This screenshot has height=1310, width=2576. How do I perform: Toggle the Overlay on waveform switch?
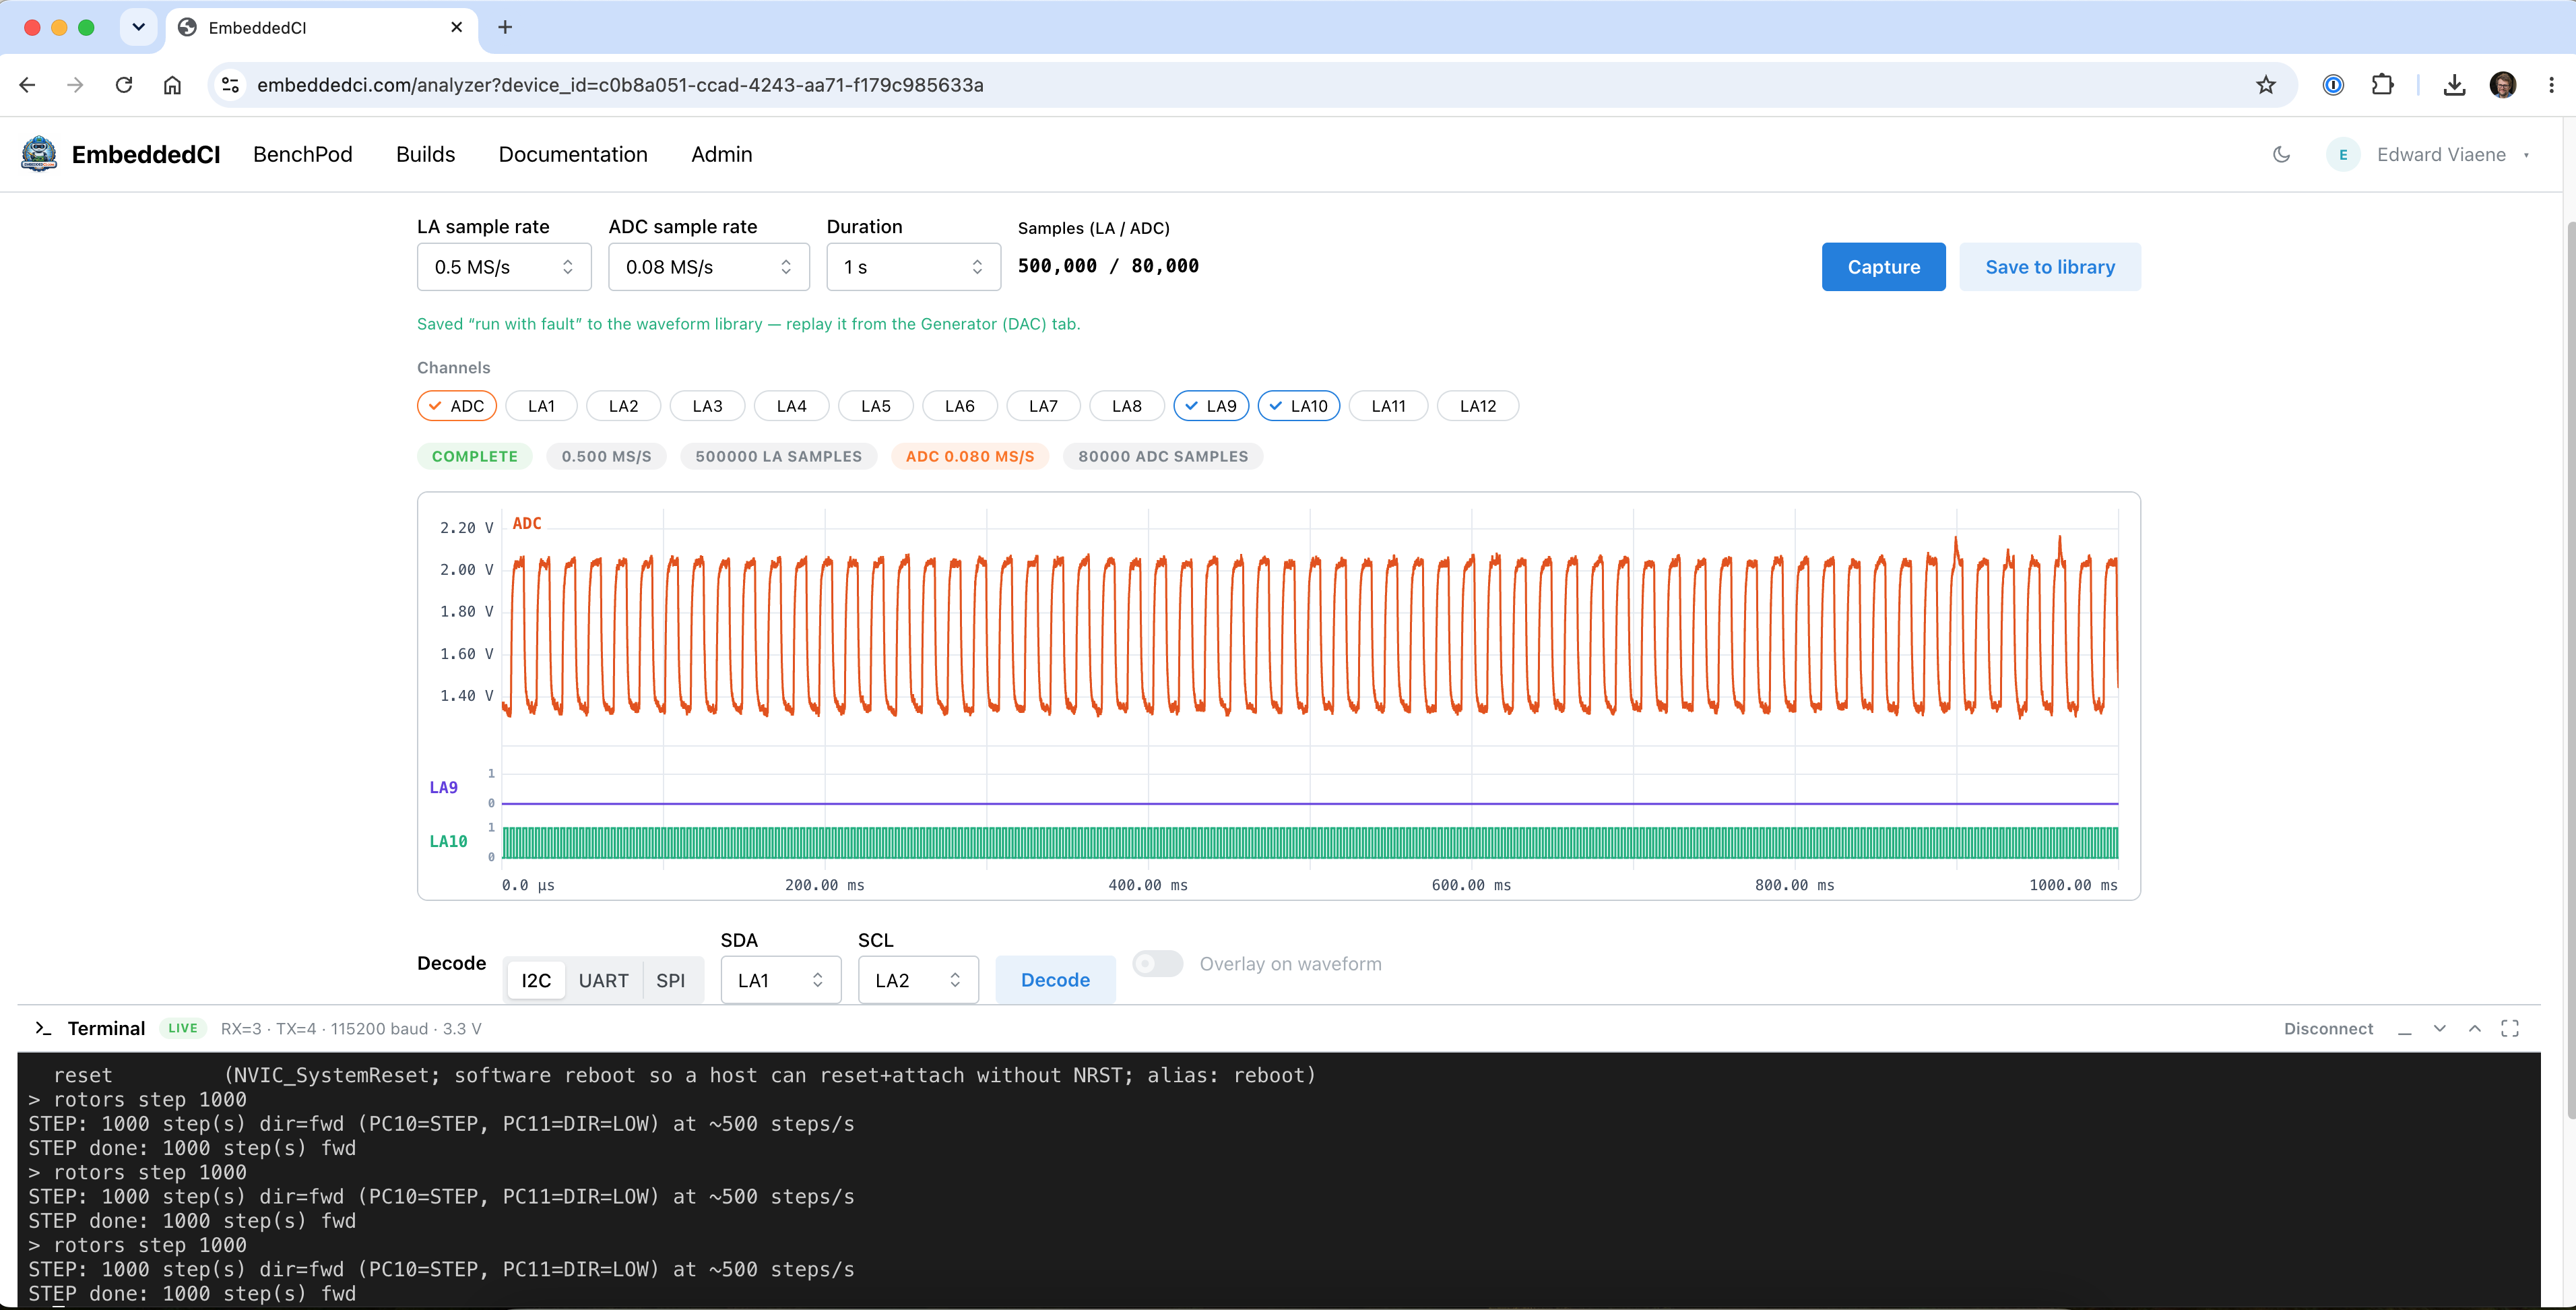tap(1157, 964)
